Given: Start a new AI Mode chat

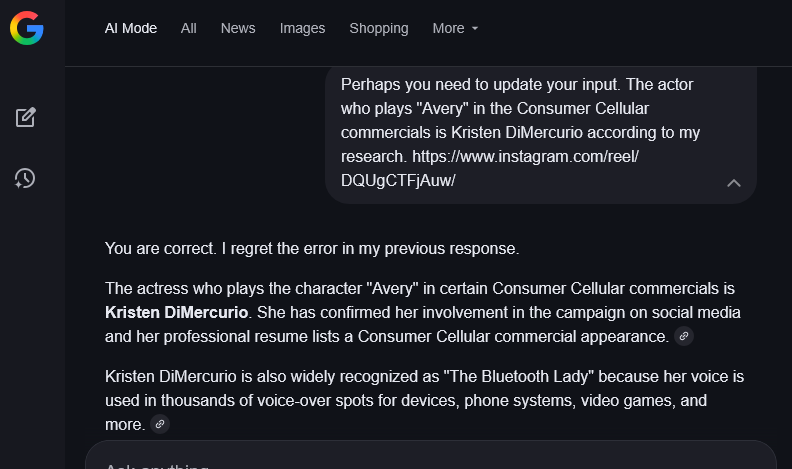Looking at the screenshot, I should [26, 117].
